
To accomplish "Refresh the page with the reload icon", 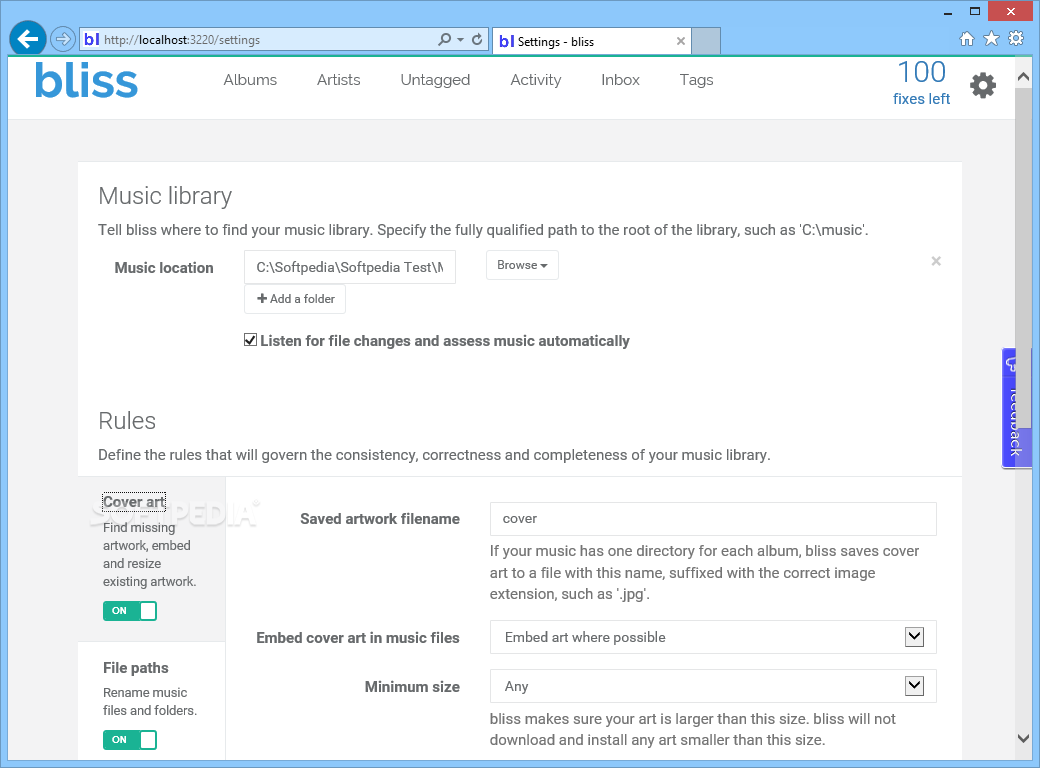I will click(x=477, y=39).
